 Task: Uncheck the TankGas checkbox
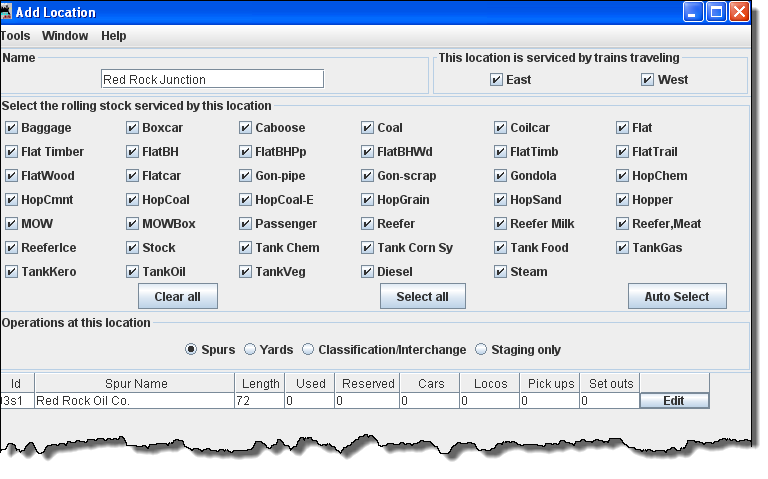coord(623,248)
